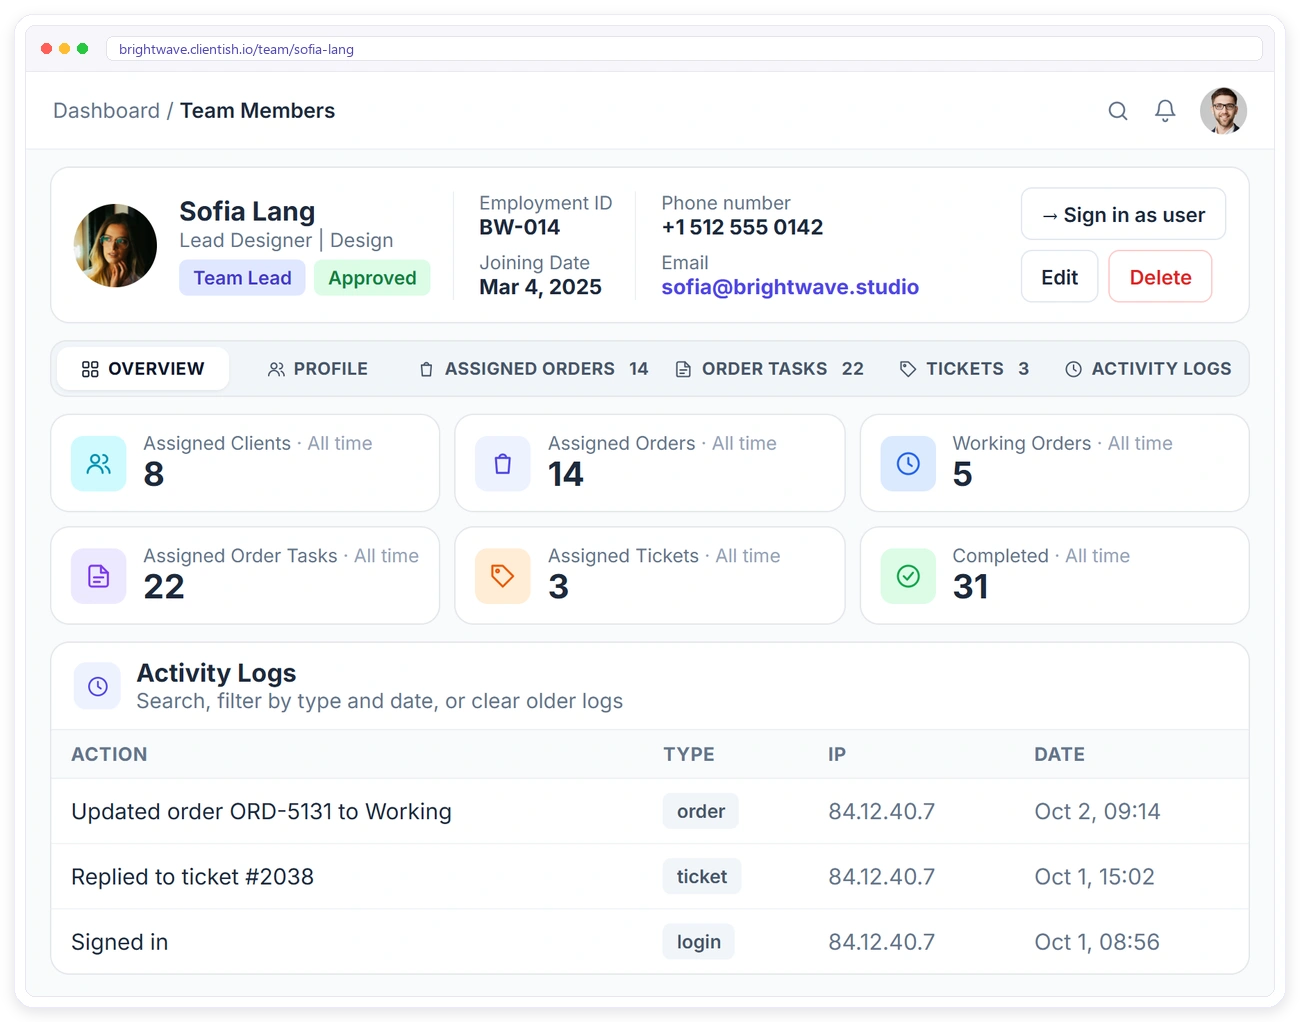
Task: Click Employment ID value BW-014
Action: 519,227
